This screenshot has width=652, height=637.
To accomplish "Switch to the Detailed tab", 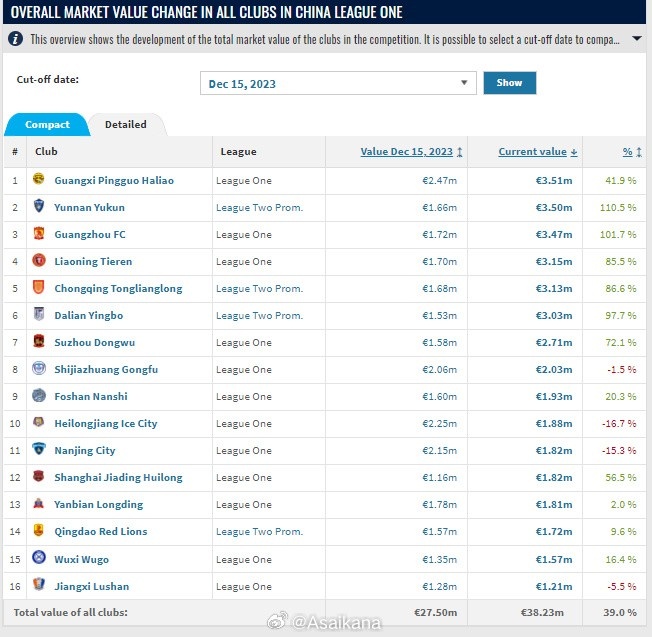I will coord(126,125).
